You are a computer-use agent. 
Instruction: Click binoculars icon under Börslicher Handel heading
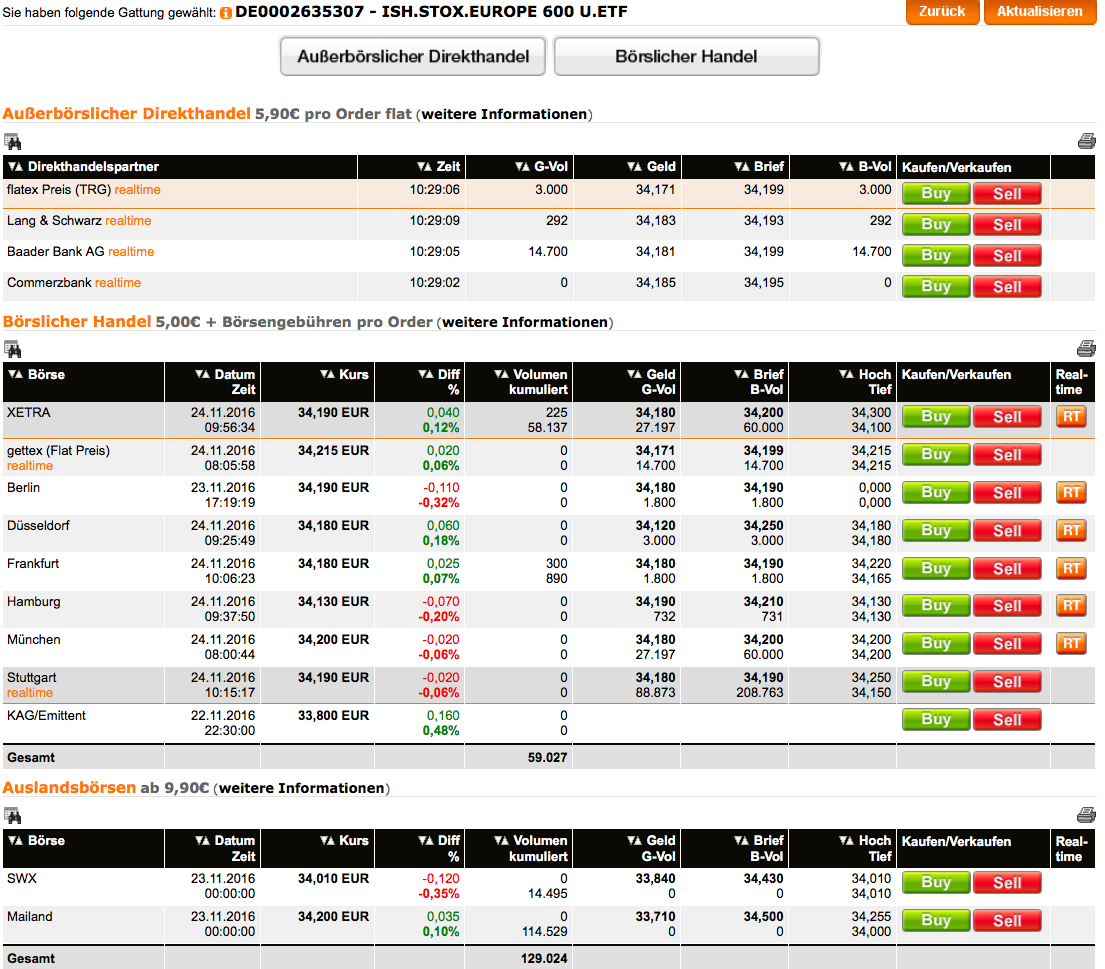point(12,349)
